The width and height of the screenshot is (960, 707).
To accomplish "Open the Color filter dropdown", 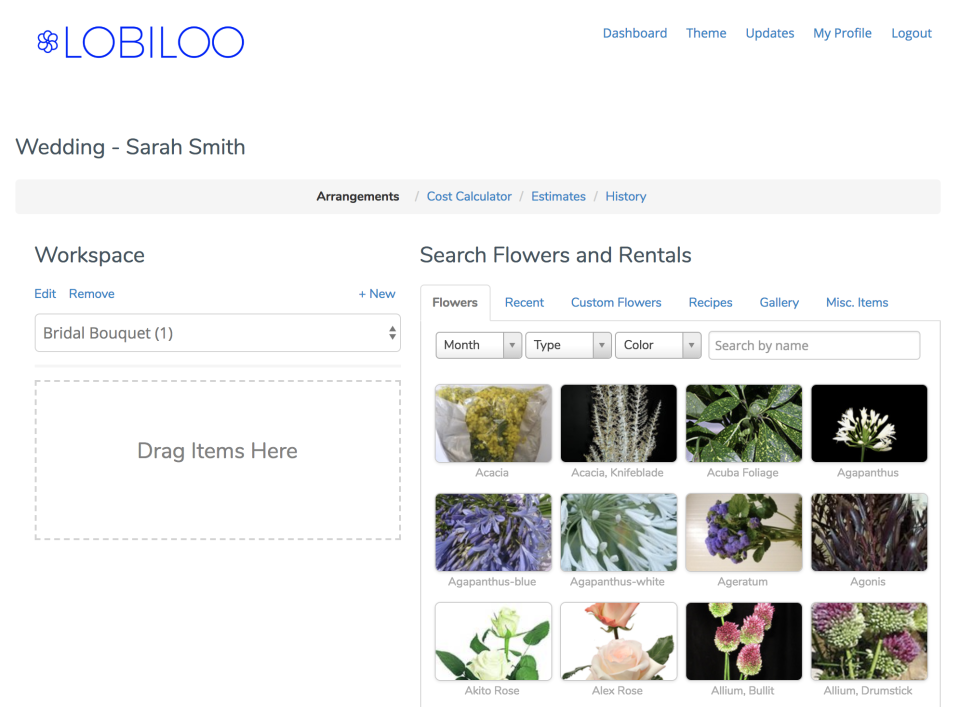I will [x=658, y=345].
